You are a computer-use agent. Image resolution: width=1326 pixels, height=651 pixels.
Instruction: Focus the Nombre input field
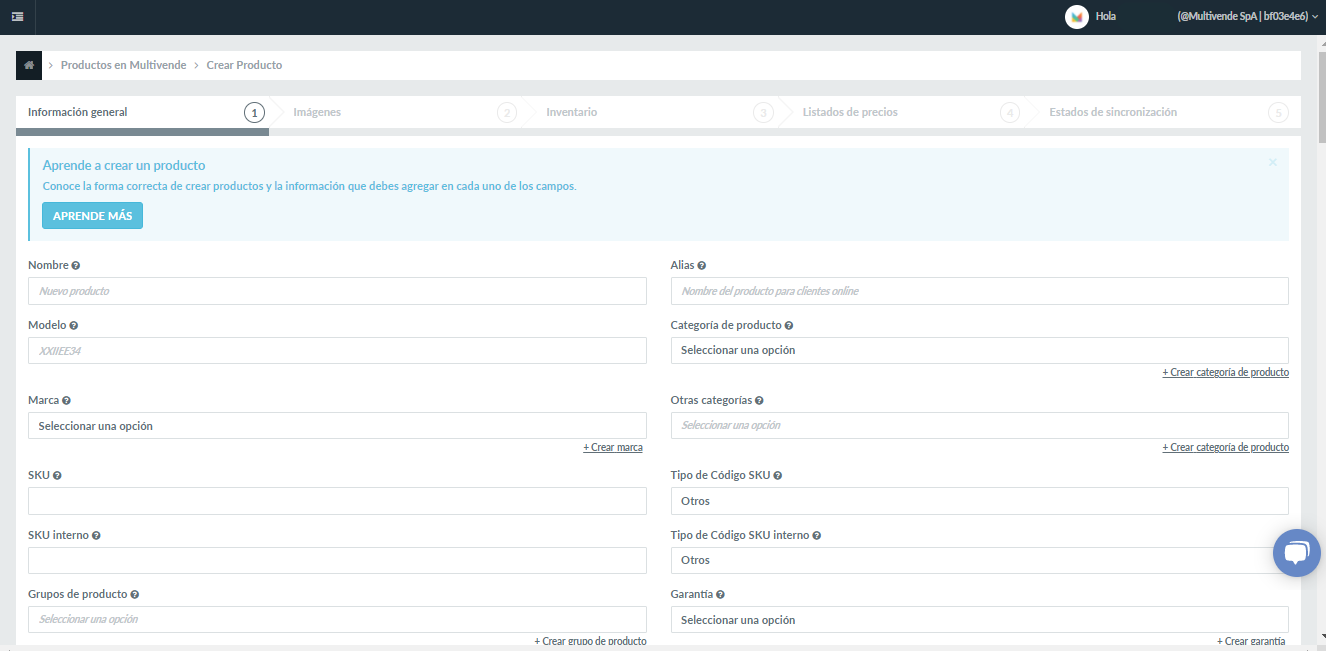tap(337, 291)
